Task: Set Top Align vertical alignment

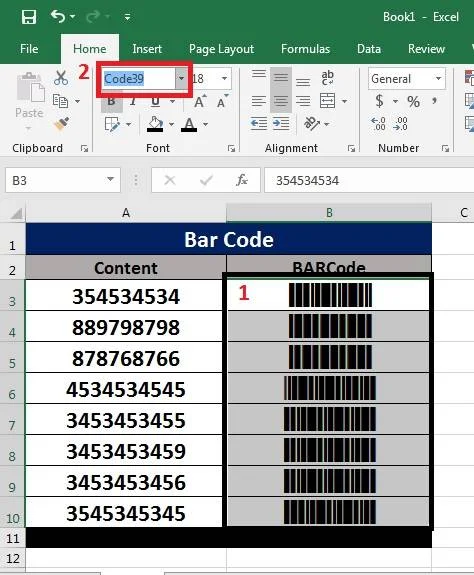Action: tap(259, 74)
